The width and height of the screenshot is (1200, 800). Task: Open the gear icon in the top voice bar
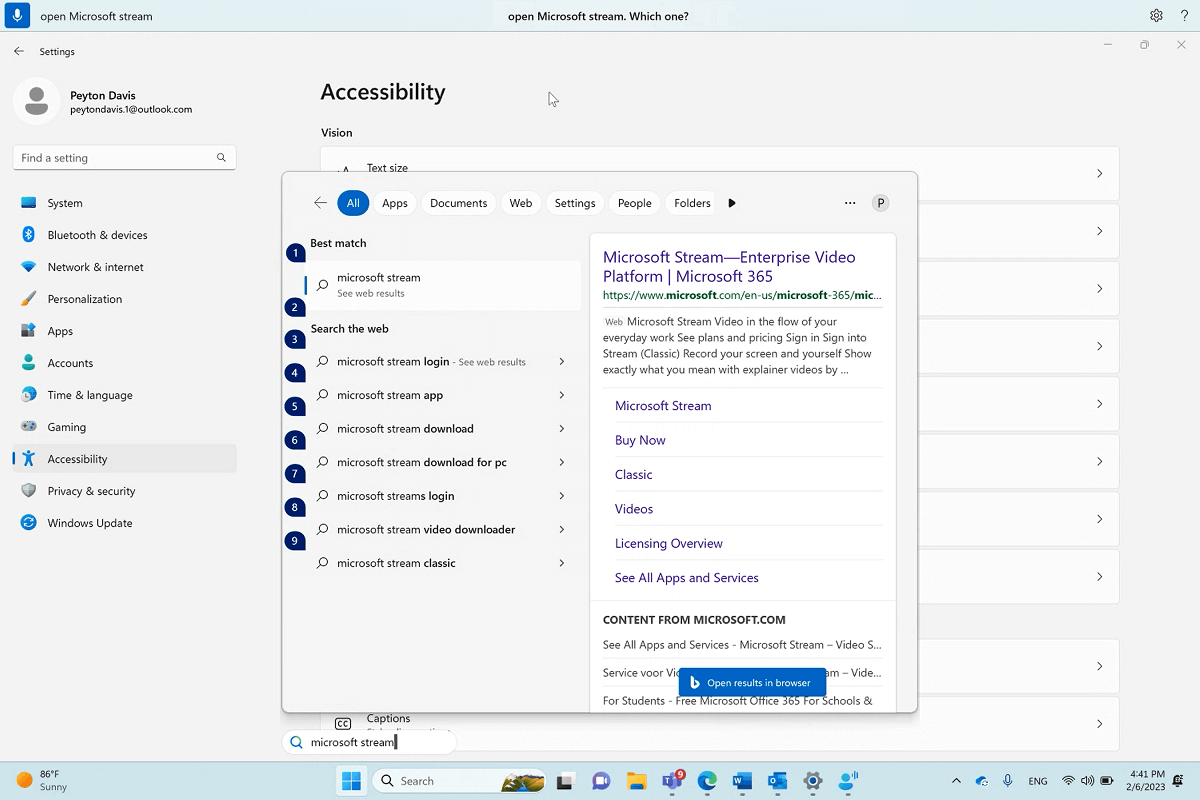pos(1156,15)
